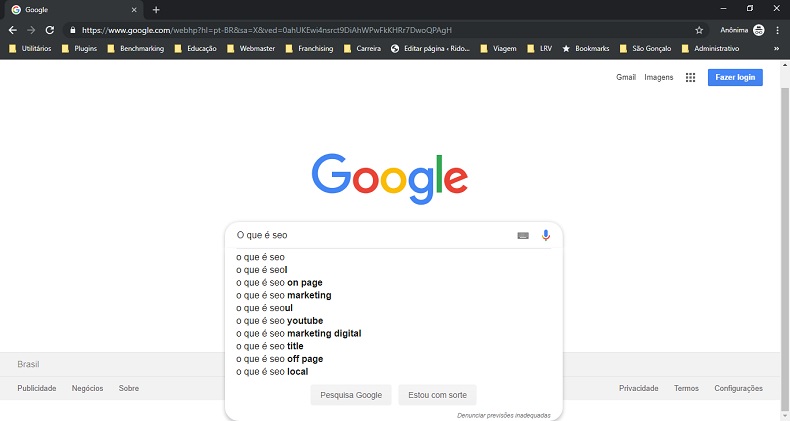
Task: Click inside the search input field
Action: pos(373,235)
